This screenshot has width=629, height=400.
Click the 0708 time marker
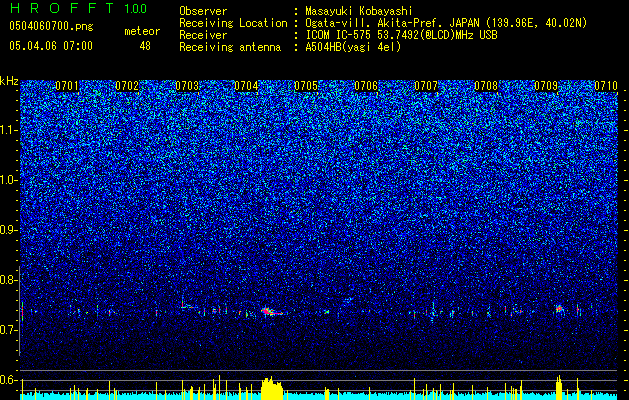(486, 86)
